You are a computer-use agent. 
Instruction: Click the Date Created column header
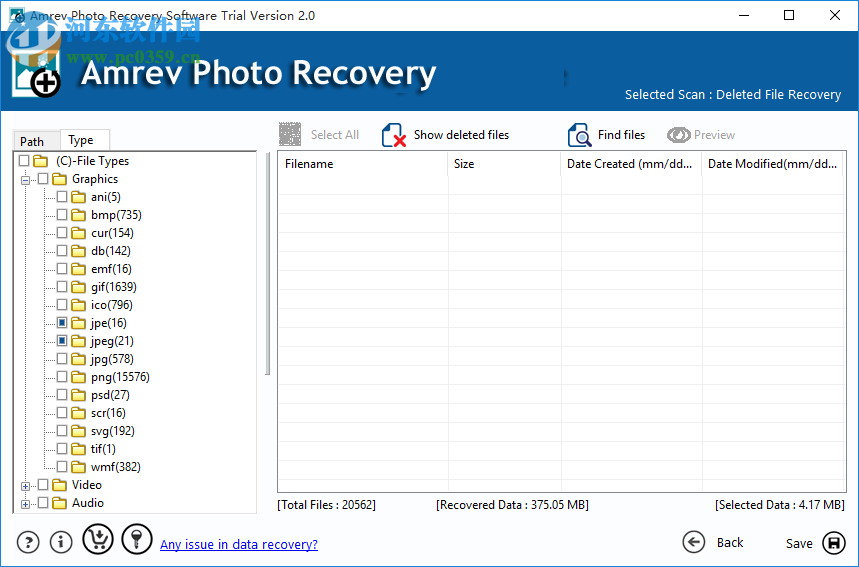631,164
